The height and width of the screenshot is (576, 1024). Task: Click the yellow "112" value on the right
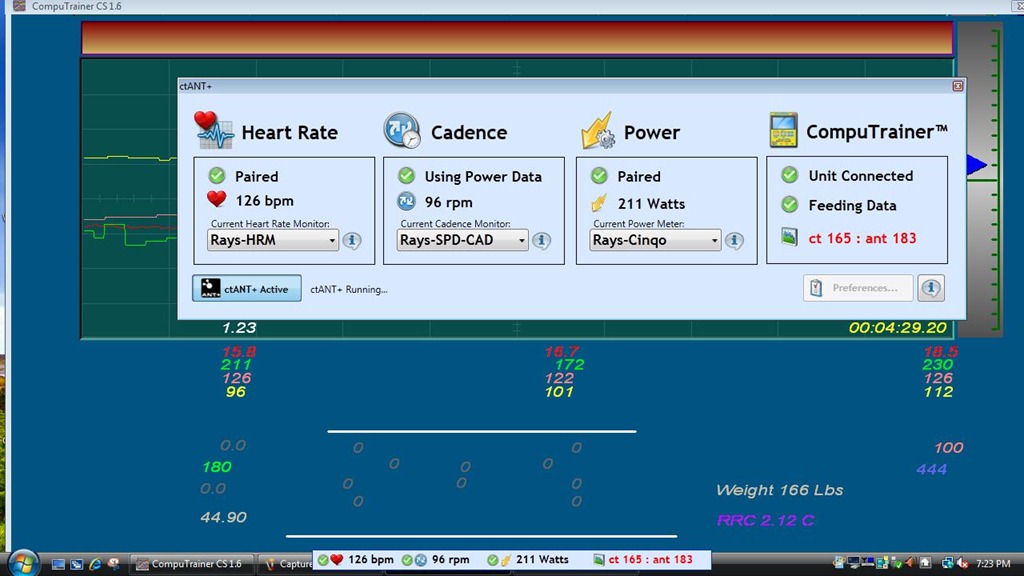938,392
